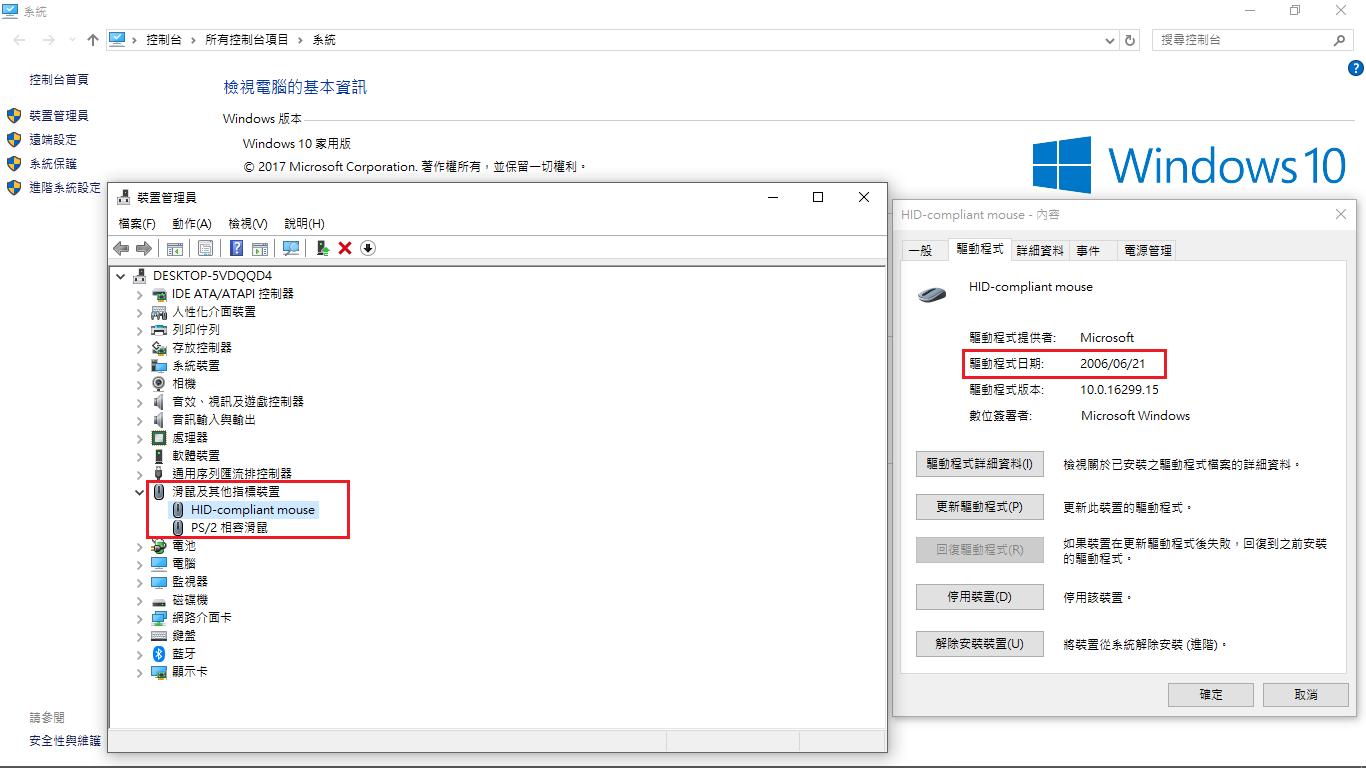Screen dimensions: 1366x768
Task: Toggle the show/hide action pane toolbar icon
Action: click(260, 248)
